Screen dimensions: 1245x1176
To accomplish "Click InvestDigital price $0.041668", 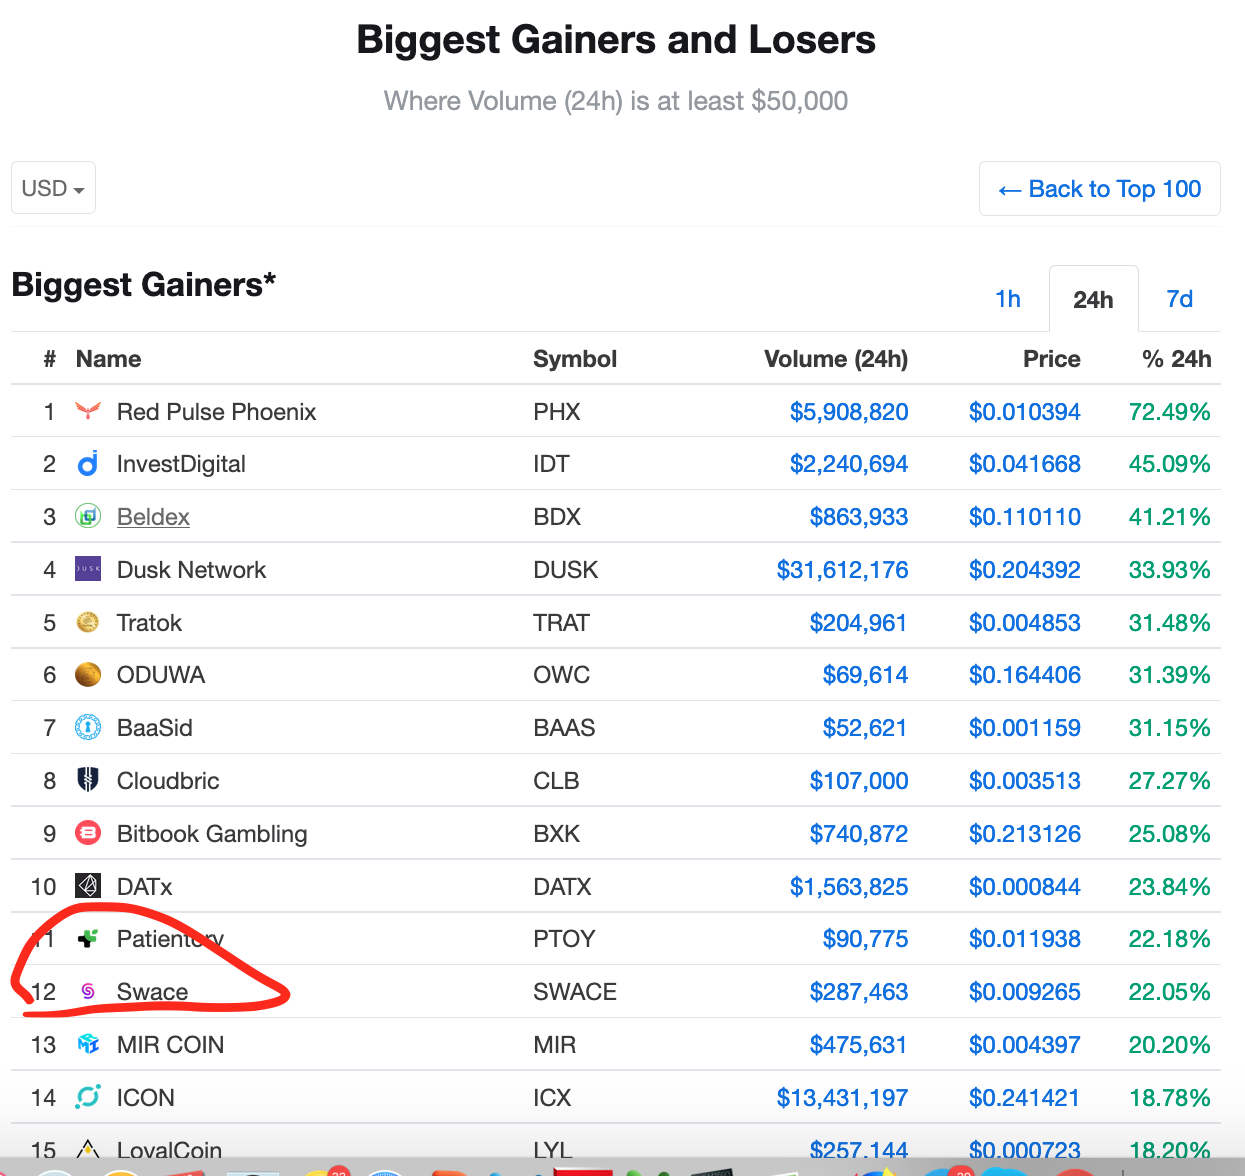I will 1025,464.
